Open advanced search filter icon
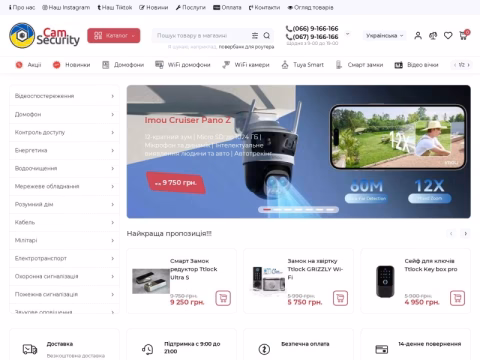480x360 pixels. (255, 35)
